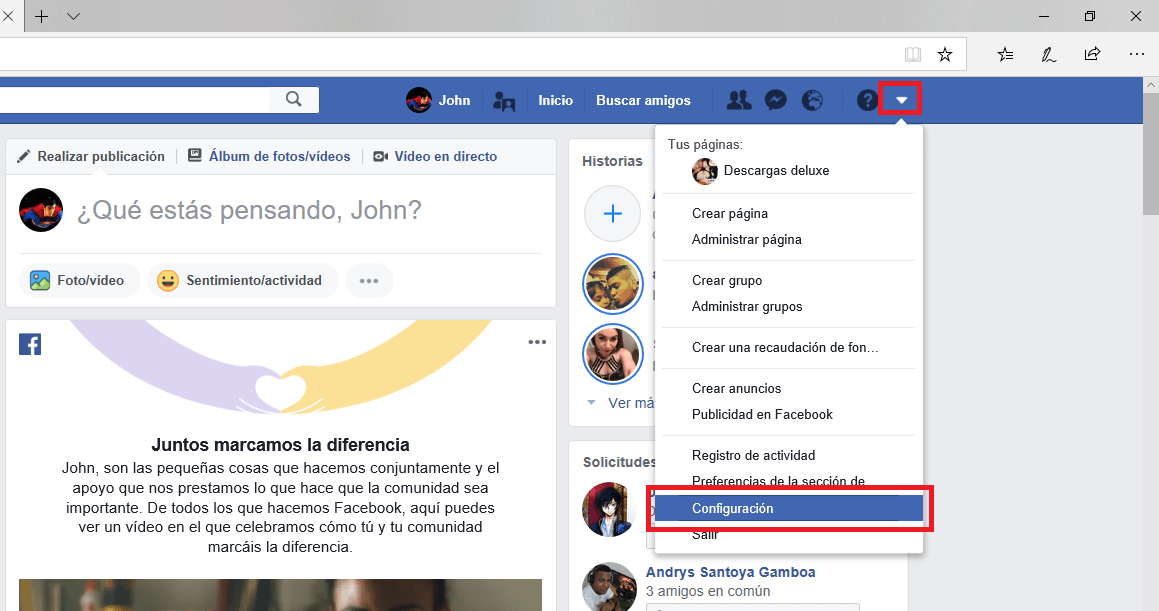This screenshot has height=611, width=1159.
Task: Open friend requests icon
Action: tap(739, 100)
